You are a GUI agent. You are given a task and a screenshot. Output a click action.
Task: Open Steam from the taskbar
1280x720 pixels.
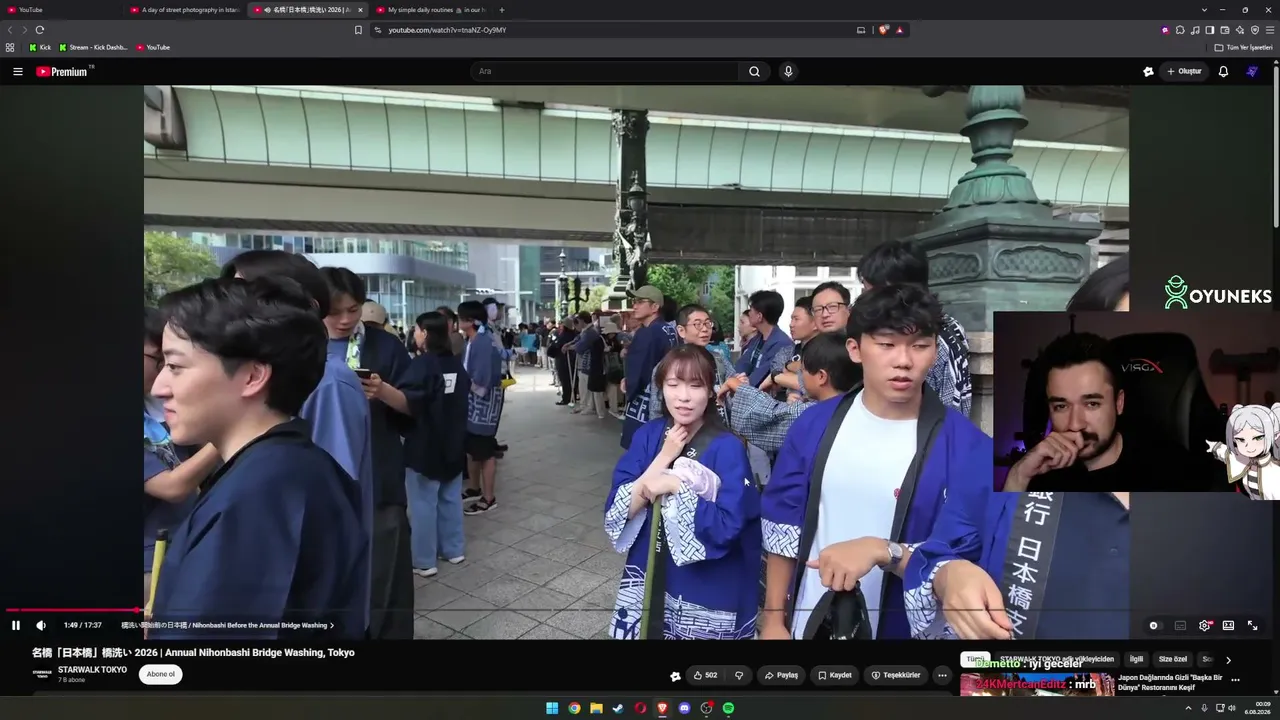(618, 708)
